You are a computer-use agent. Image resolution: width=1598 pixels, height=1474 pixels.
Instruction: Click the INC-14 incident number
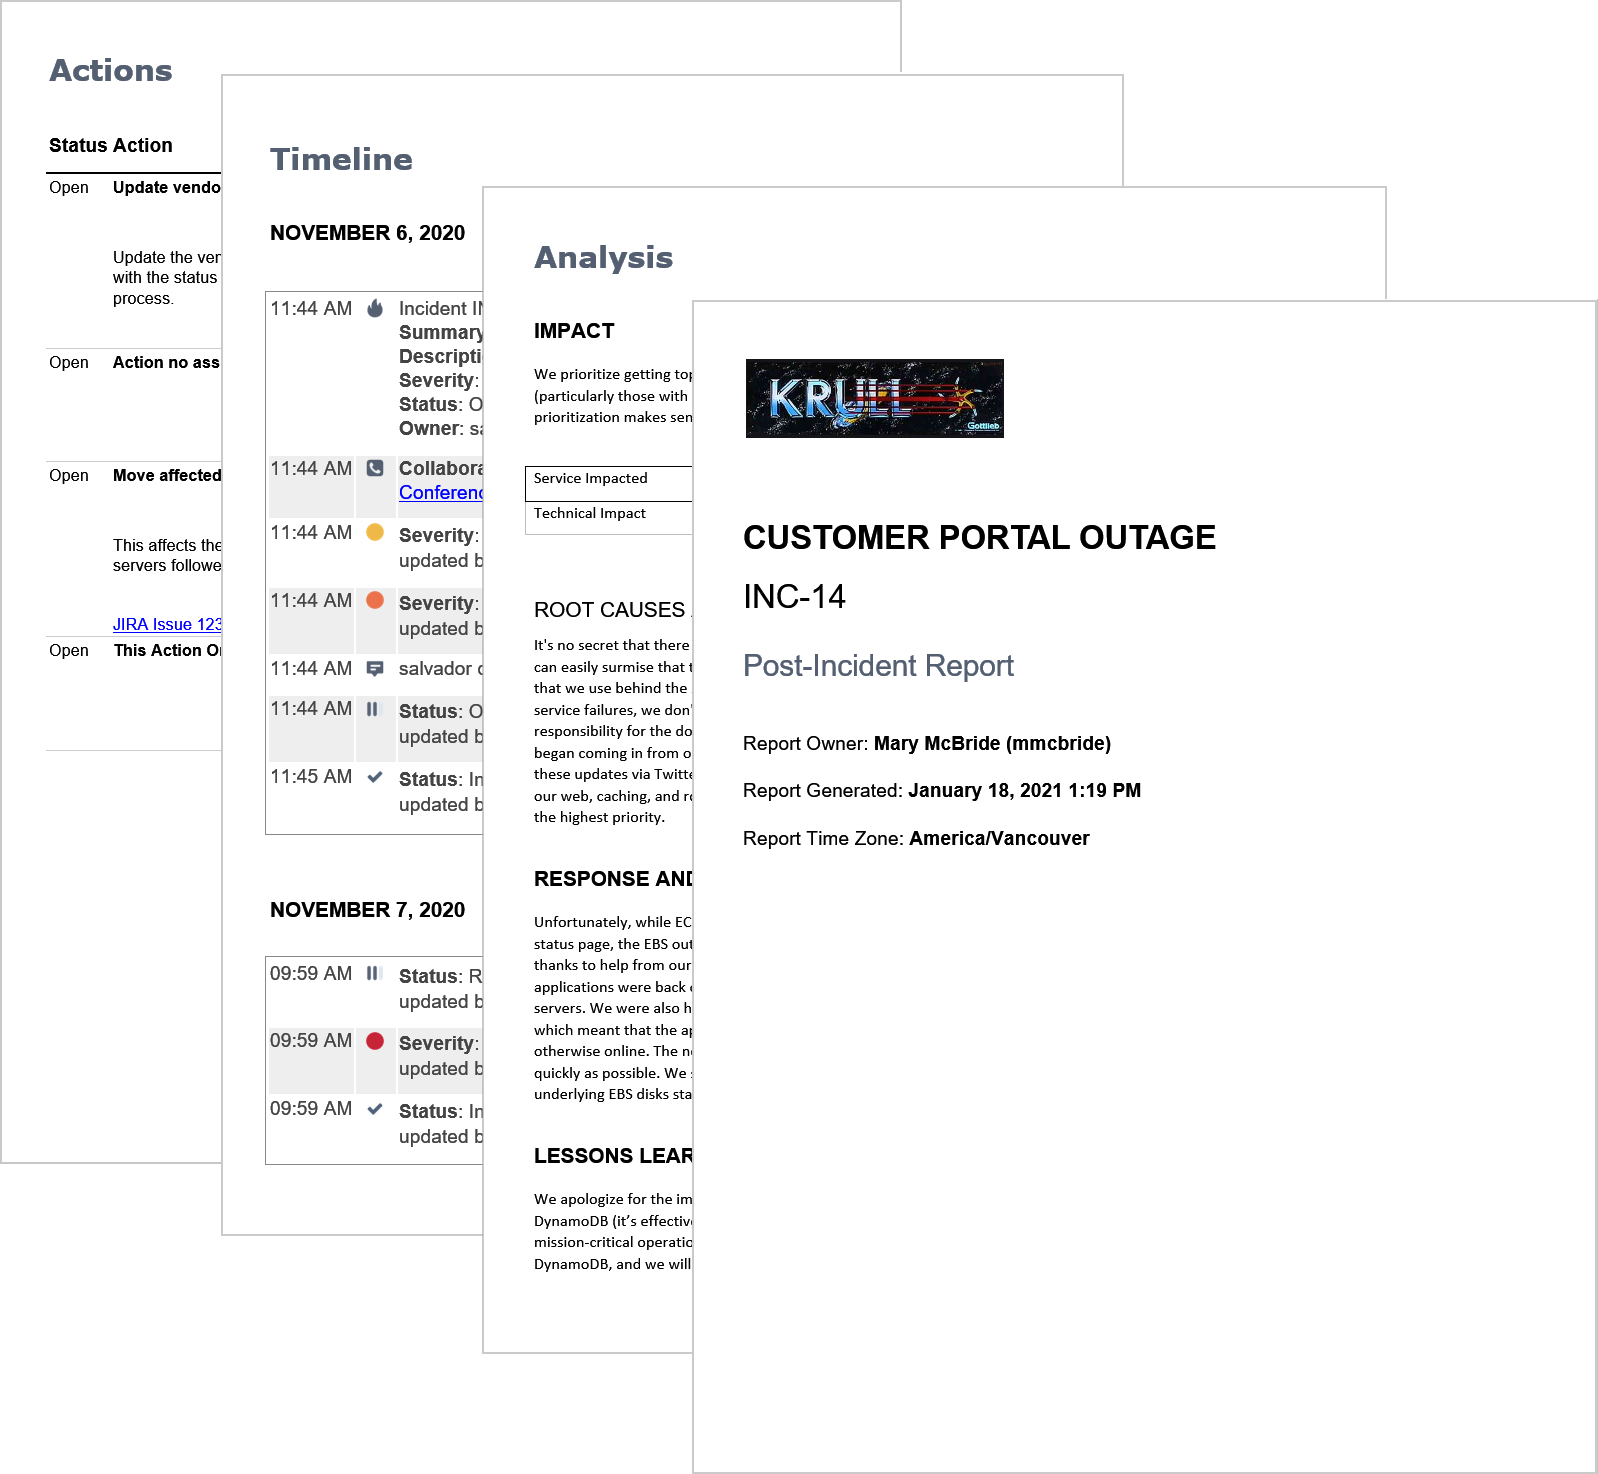[x=794, y=597]
